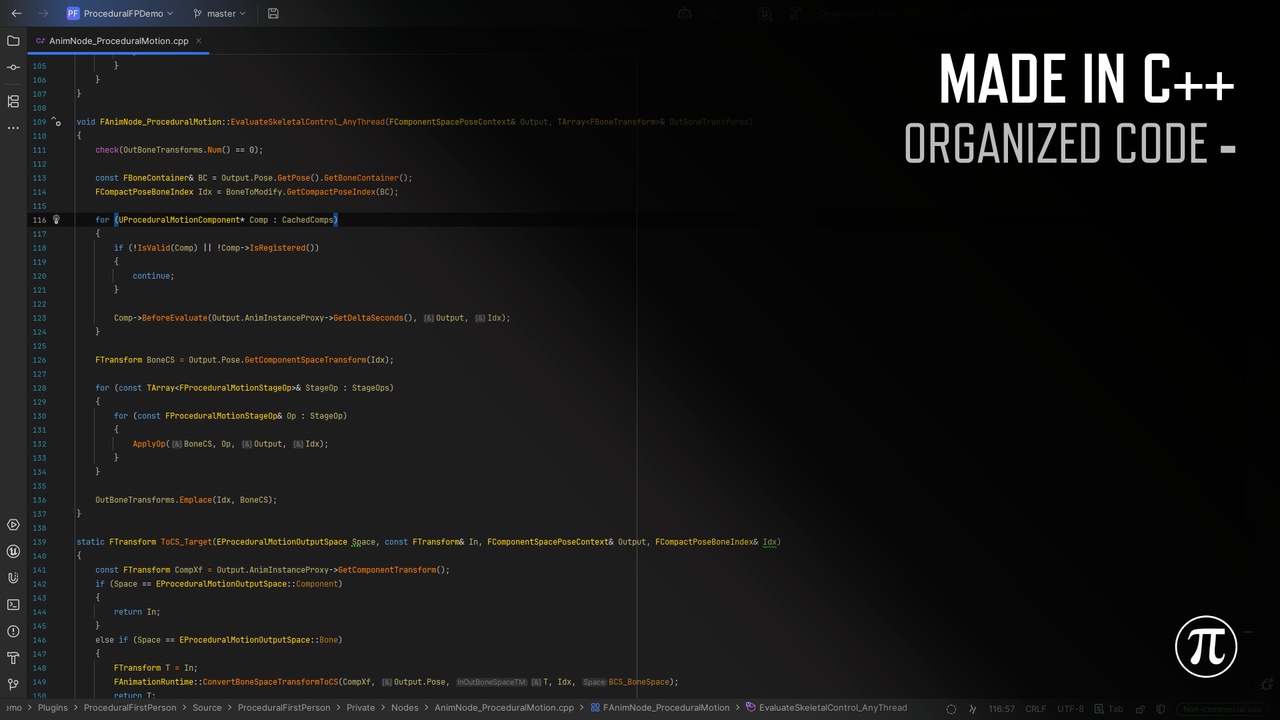Click the back navigation arrow
The width and height of the screenshot is (1280, 720).
coord(16,13)
